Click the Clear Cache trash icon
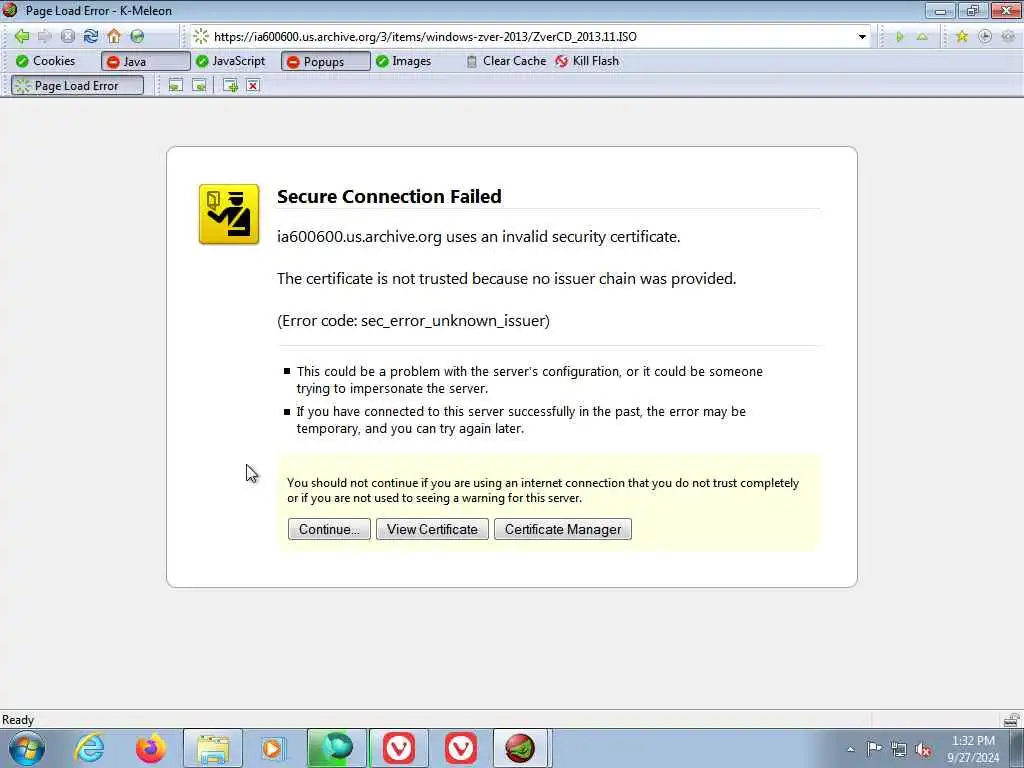Image resolution: width=1024 pixels, height=768 pixels. pos(472,61)
